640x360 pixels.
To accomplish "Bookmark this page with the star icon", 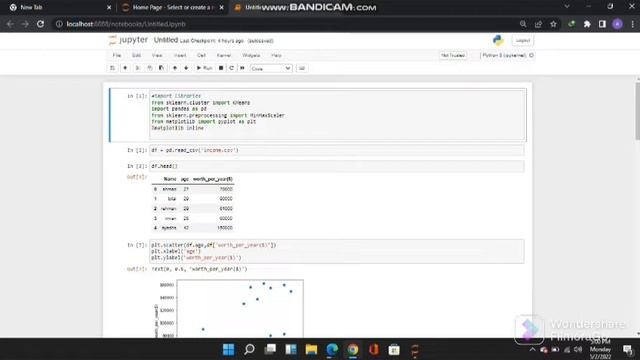I will [553, 24].
